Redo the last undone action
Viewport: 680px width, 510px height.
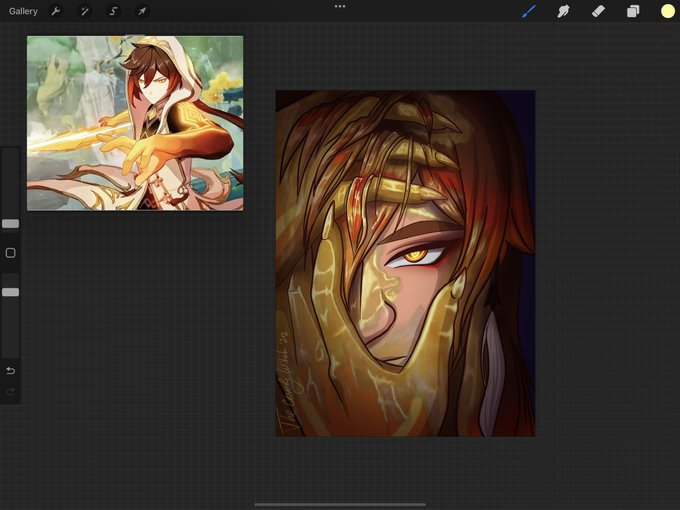(10, 392)
